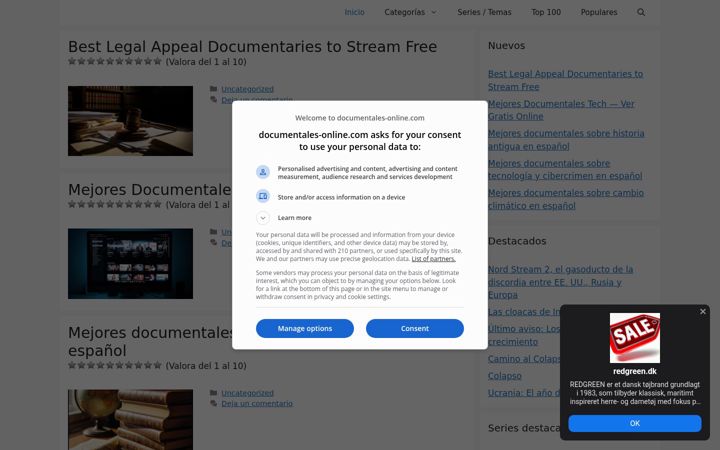The width and height of the screenshot is (720, 450).
Task: Click folder icon beside first Uncategorized link
Action: tap(214, 89)
